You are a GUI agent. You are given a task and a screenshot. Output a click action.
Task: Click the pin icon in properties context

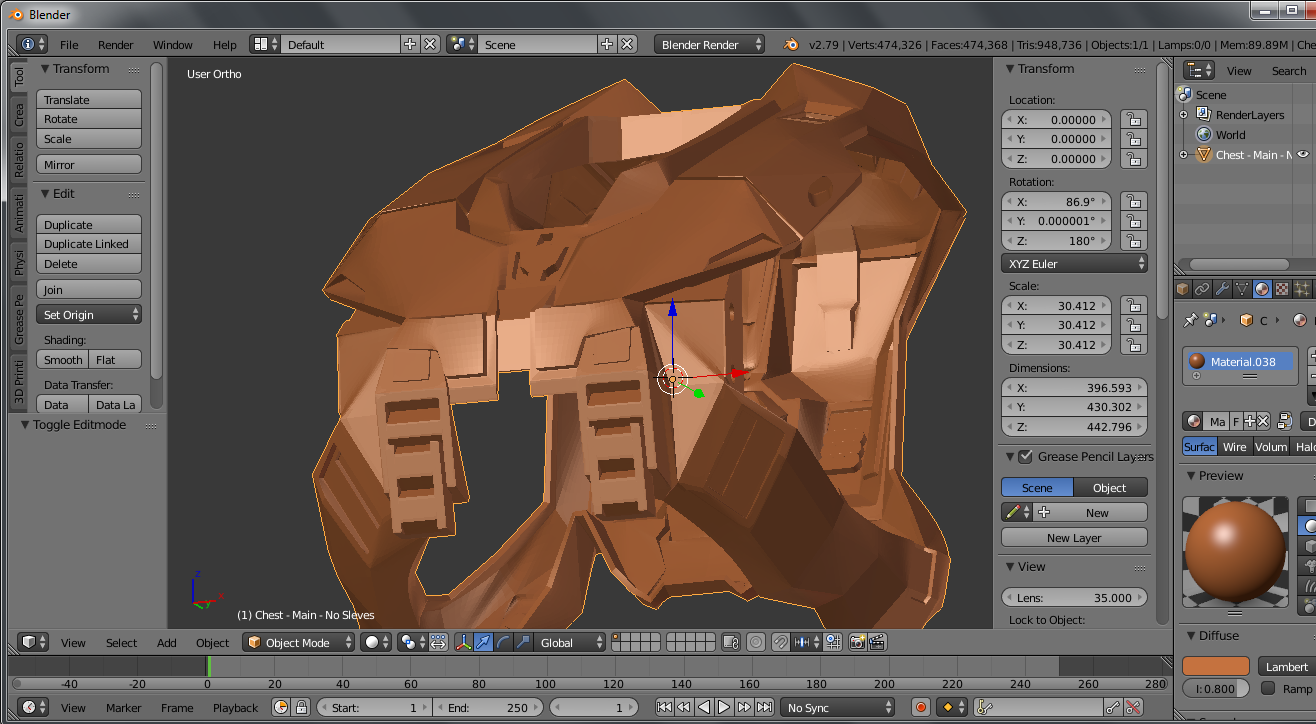[x=1189, y=320]
